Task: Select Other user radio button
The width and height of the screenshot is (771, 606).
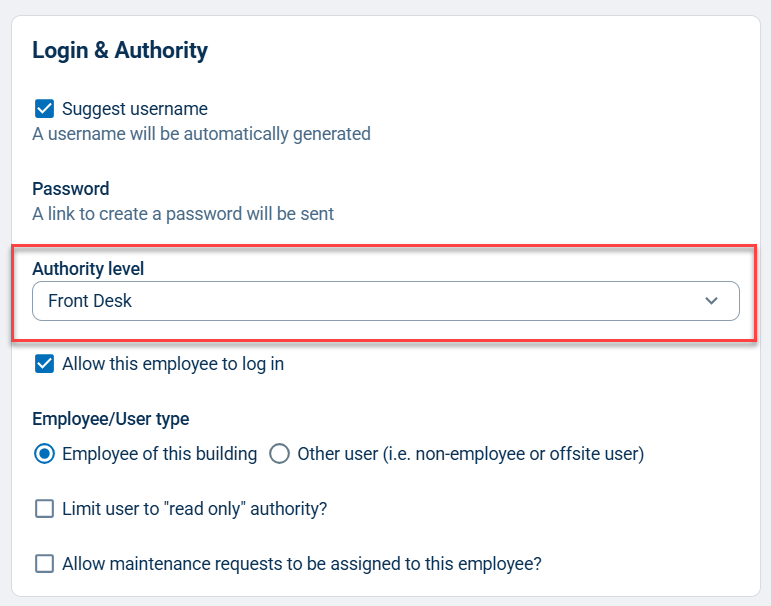Action: (x=279, y=454)
